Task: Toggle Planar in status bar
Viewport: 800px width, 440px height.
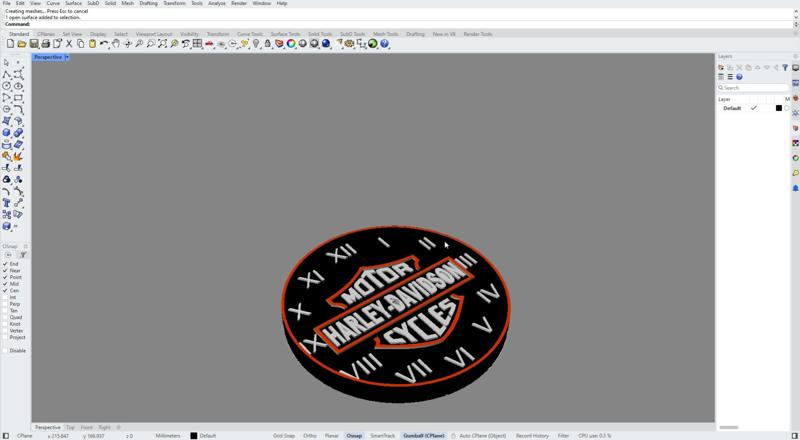Action: point(332,436)
